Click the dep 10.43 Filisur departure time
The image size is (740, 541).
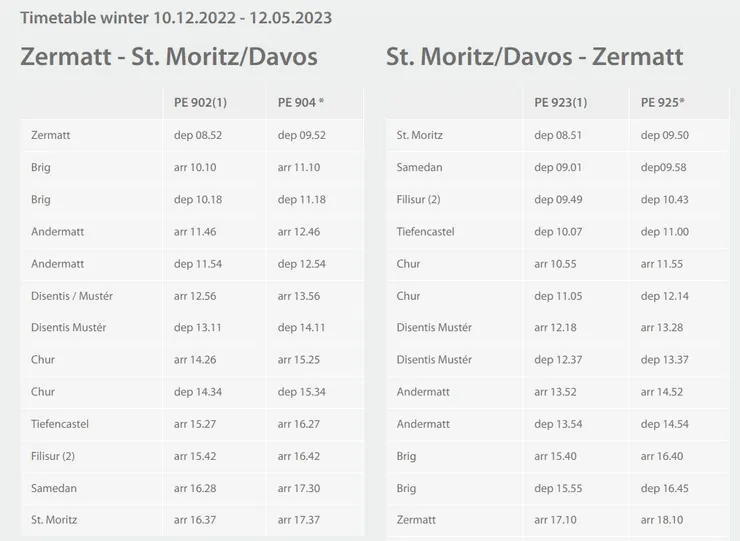tap(664, 200)
